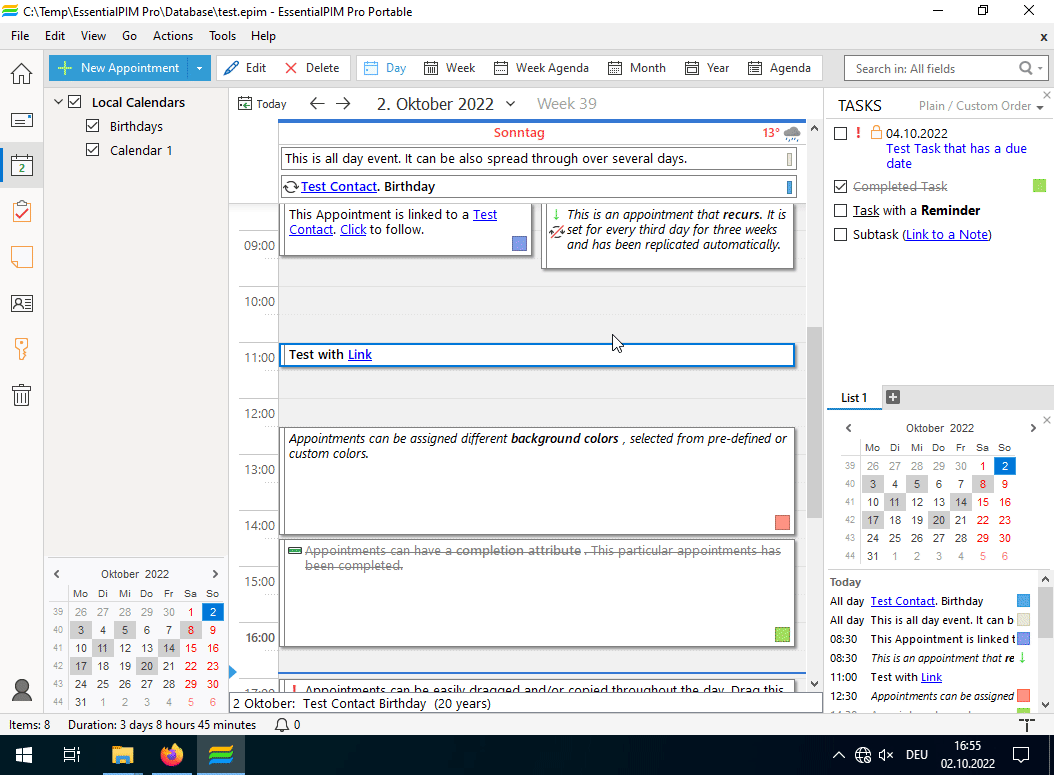
Task: Go to previous day arrow
Action: [317, 104]
